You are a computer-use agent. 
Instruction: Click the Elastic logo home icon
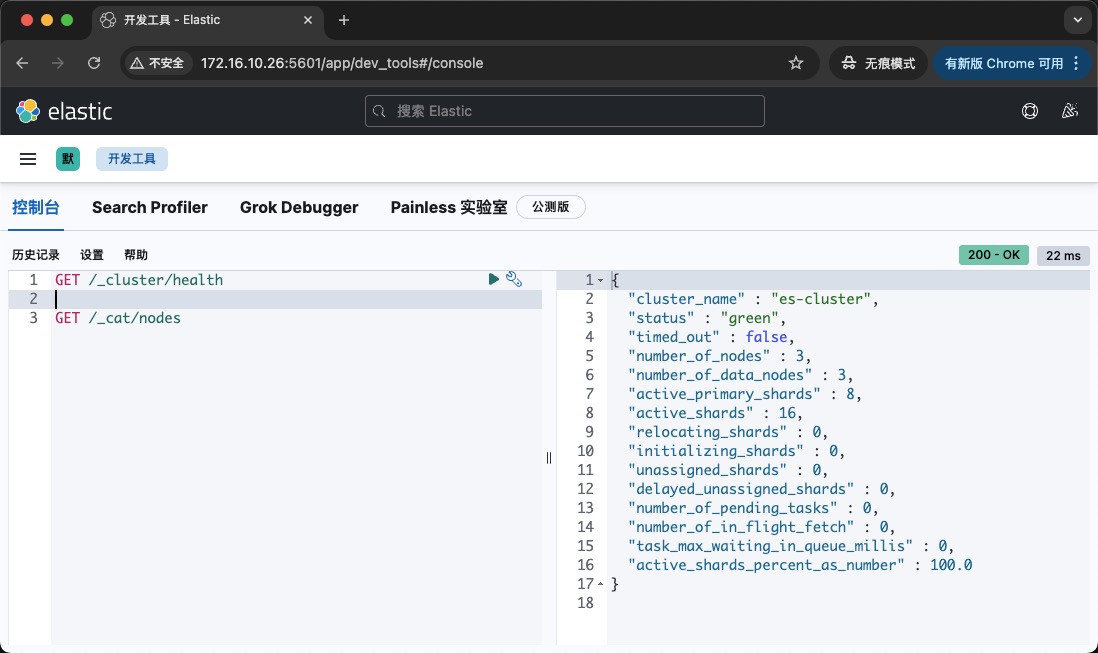coord(28,111)
